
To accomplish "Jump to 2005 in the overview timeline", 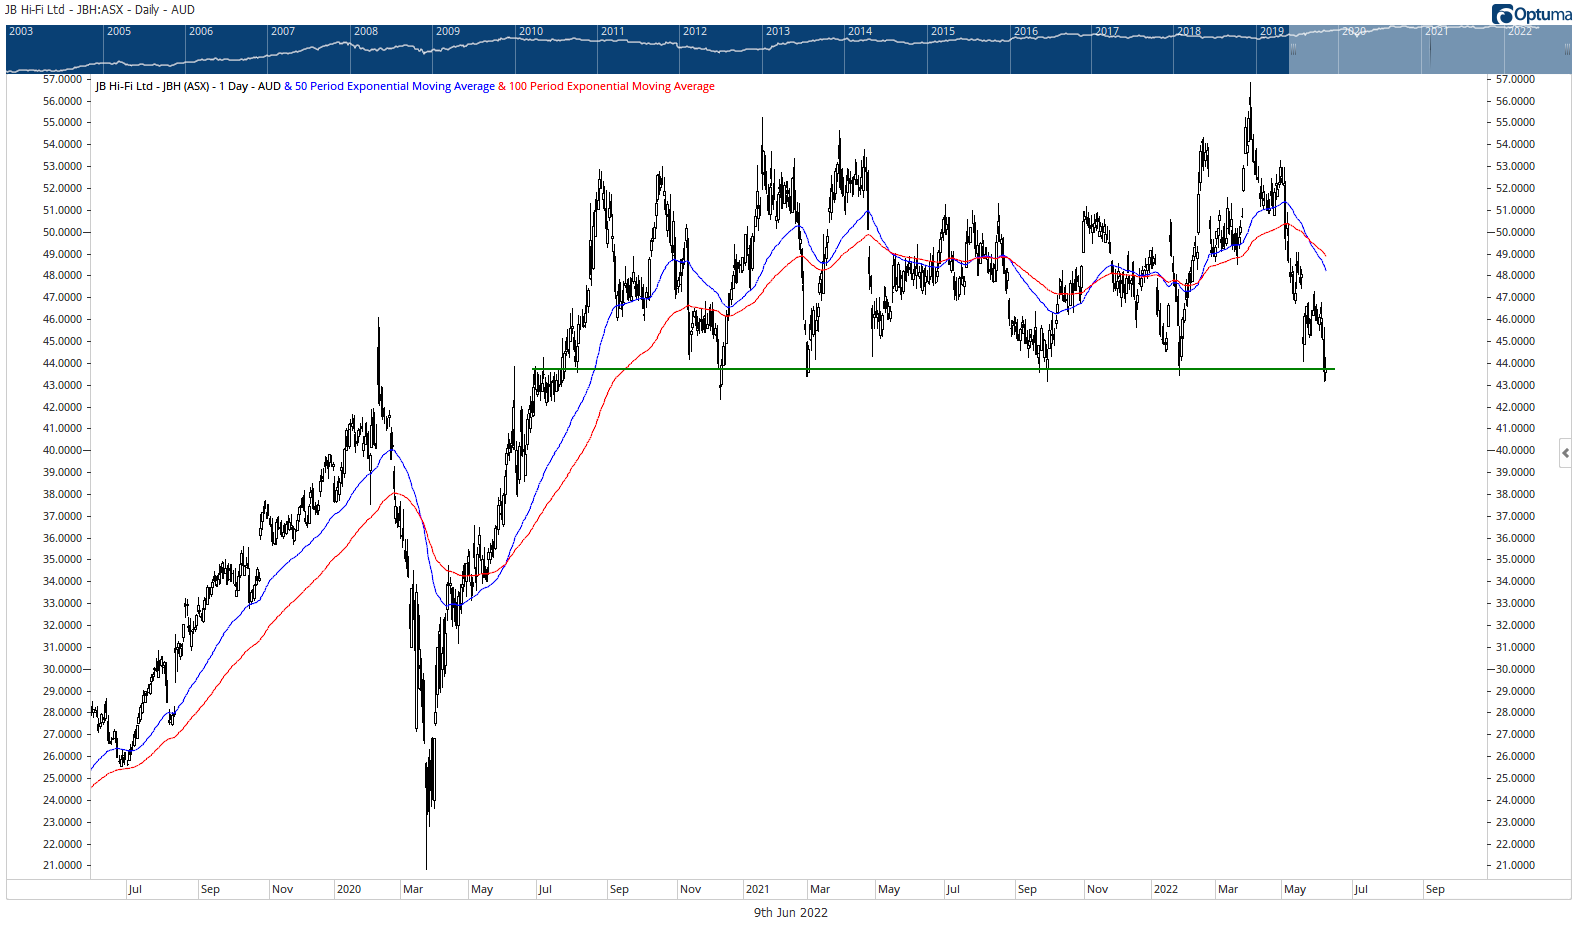I will [119, 32].
